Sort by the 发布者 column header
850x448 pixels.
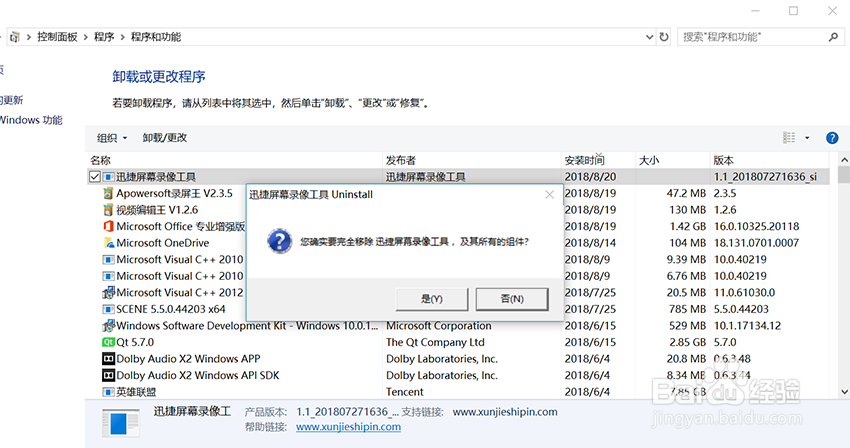pos(401,160)
